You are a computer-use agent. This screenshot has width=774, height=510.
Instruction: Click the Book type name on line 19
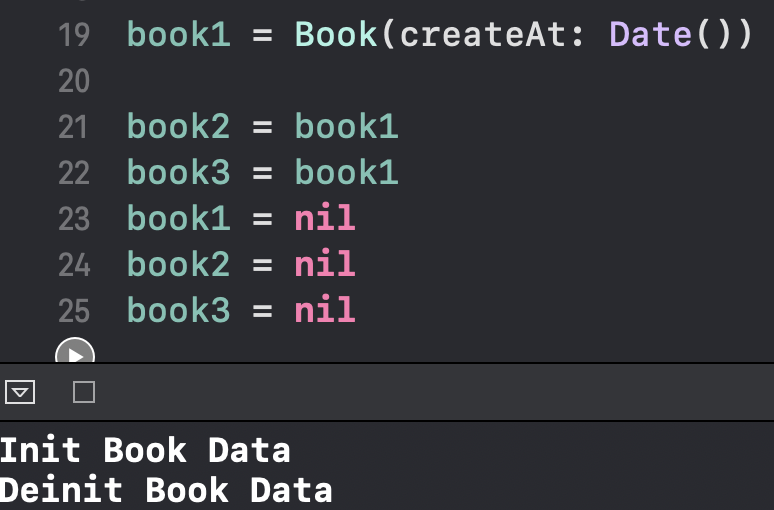336,35
